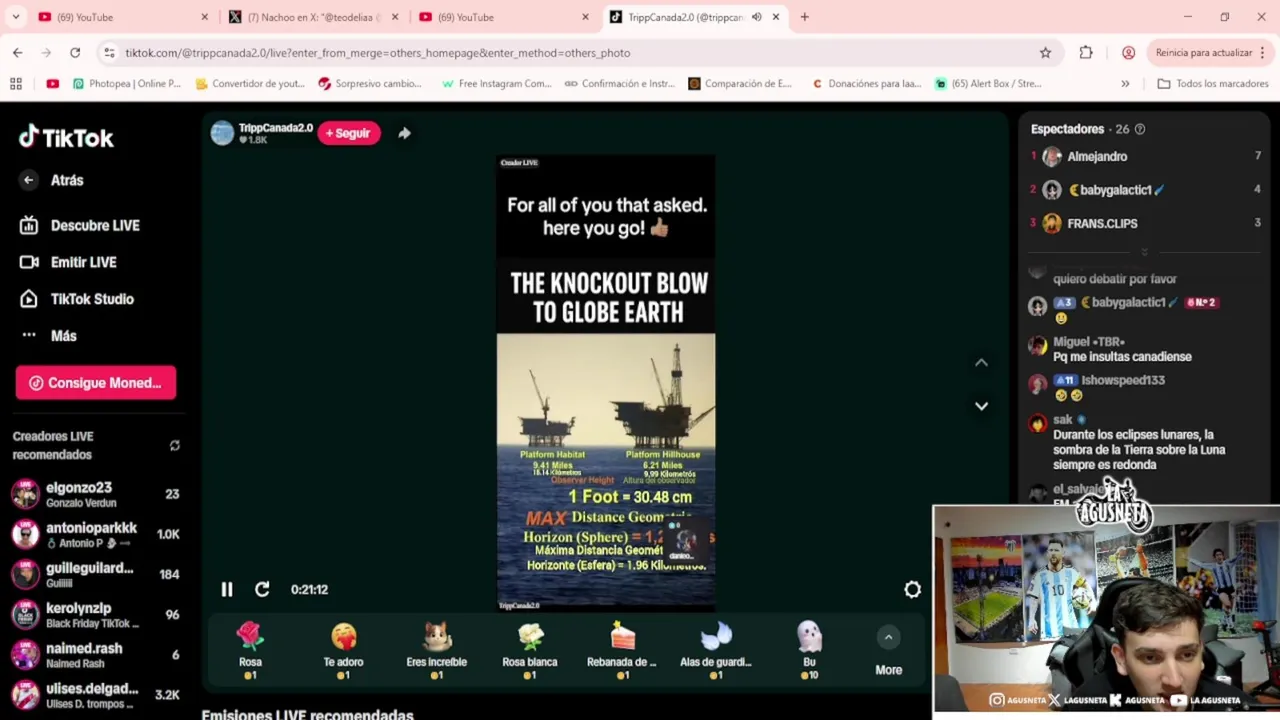Expand the viewers ranking list
Image resolution: width=1280 pixels, height=720 pixels.
(1144, 252)
